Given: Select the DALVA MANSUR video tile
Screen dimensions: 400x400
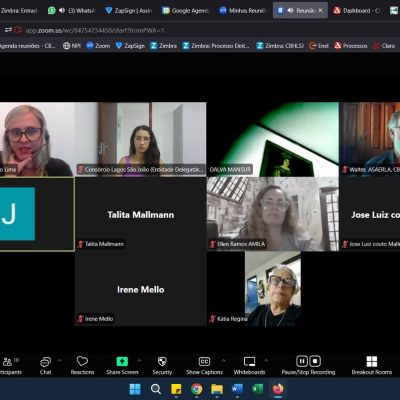Looking at the screenshot, I should pos(273,139).
